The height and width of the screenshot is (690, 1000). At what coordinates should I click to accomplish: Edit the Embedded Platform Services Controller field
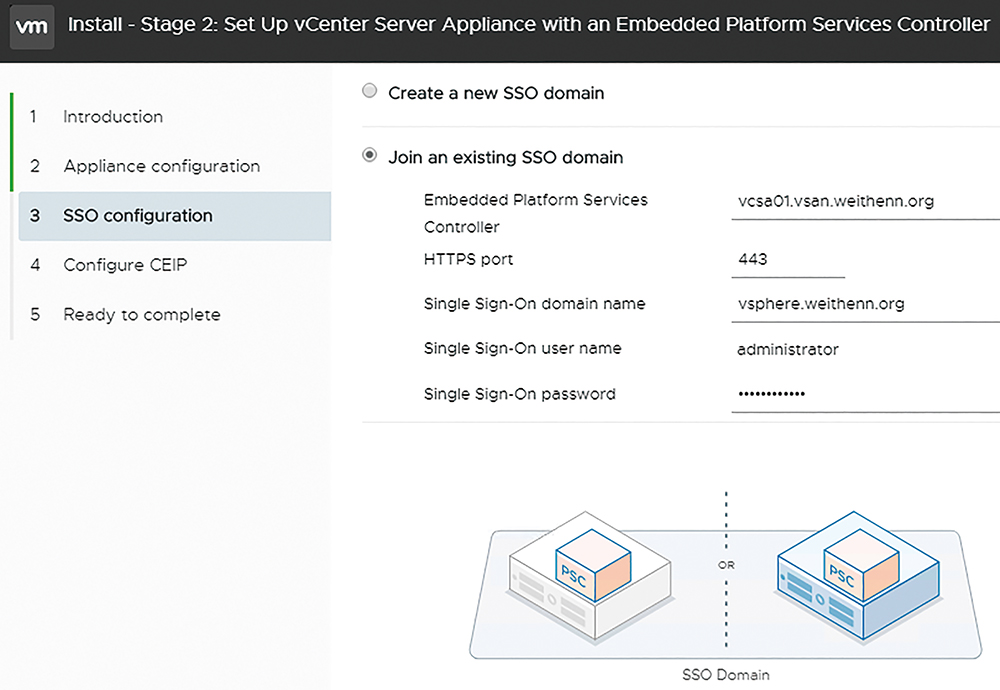pos(865,202)
